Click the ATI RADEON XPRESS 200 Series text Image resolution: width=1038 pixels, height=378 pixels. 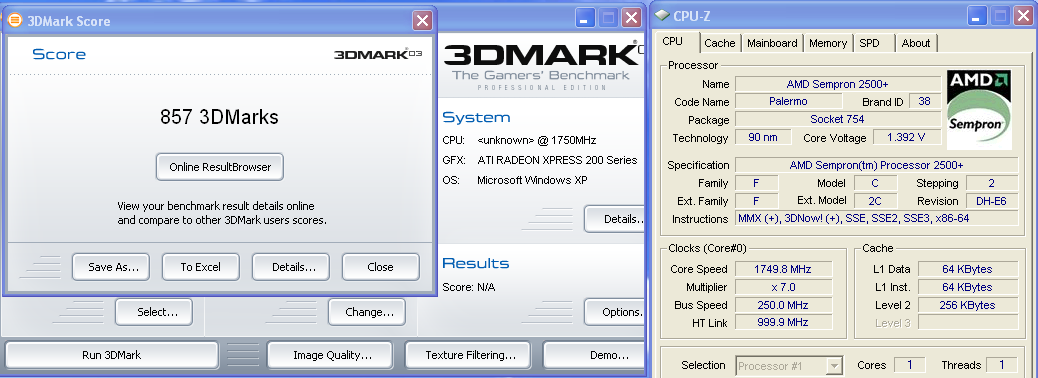pyautogui.click(x=557, y=160)
